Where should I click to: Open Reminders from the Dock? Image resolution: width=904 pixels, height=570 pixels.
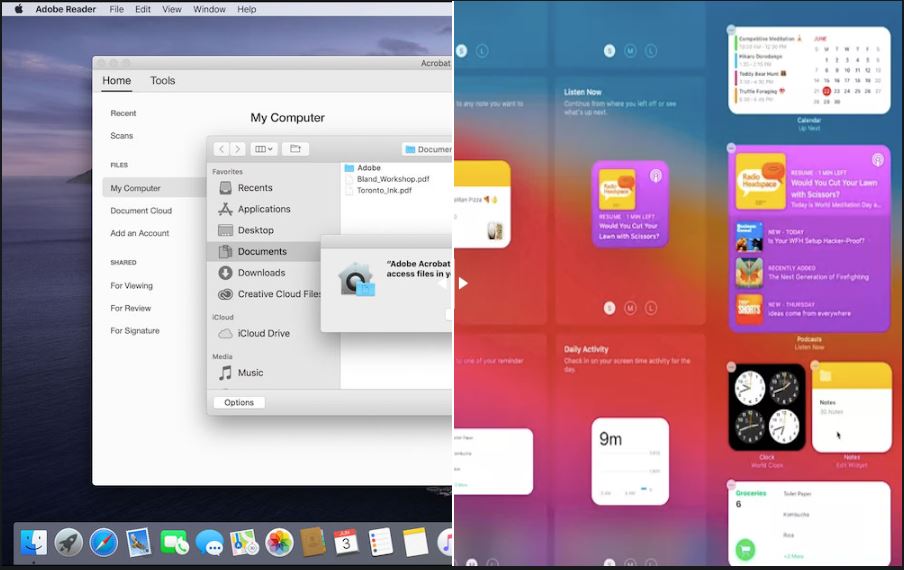381,542
